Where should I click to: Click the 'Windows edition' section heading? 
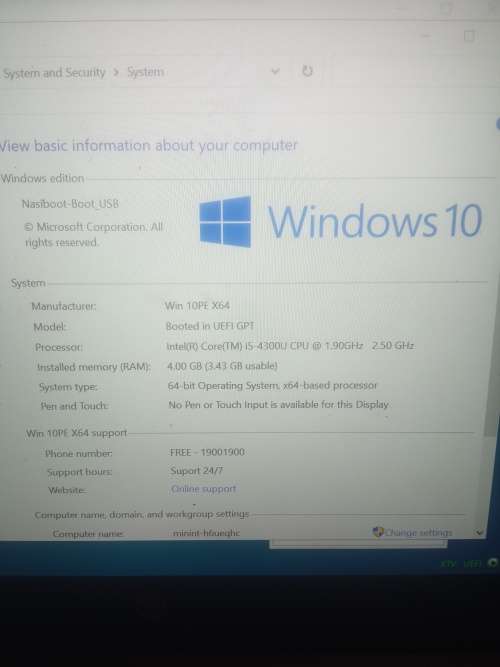click(x=42, y=178)
